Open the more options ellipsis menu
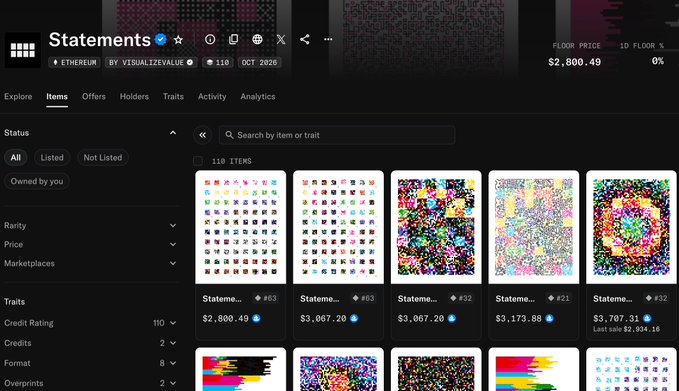Image resolution: width=679 pixels, height=391 pixels. [328, 39]
